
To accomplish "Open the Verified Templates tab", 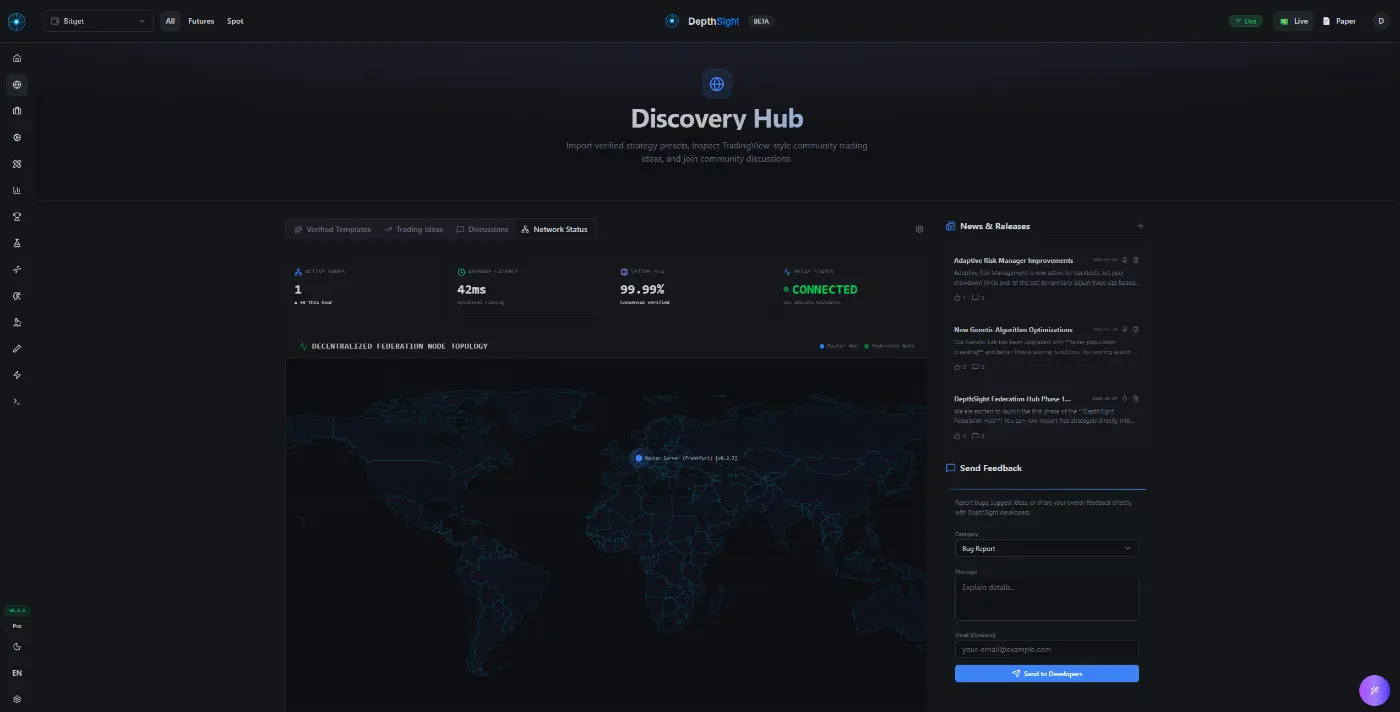I will pos(333,229).
